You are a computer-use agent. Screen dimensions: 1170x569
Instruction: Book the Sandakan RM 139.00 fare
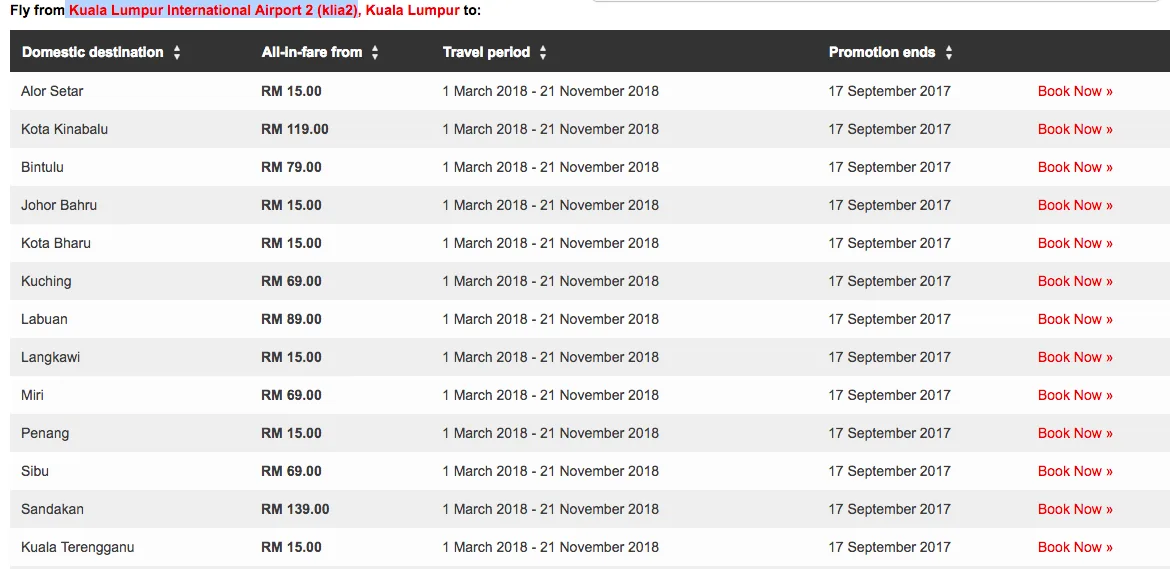[x=1075, y=509]
